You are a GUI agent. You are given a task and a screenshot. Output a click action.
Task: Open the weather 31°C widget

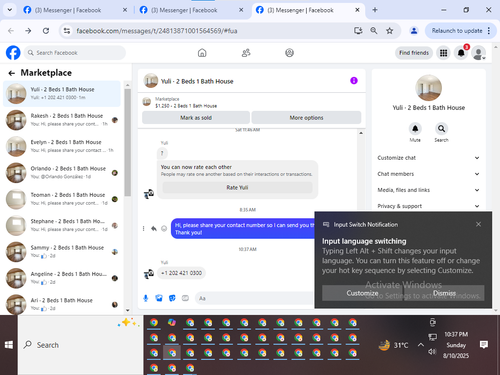point(393,345)
